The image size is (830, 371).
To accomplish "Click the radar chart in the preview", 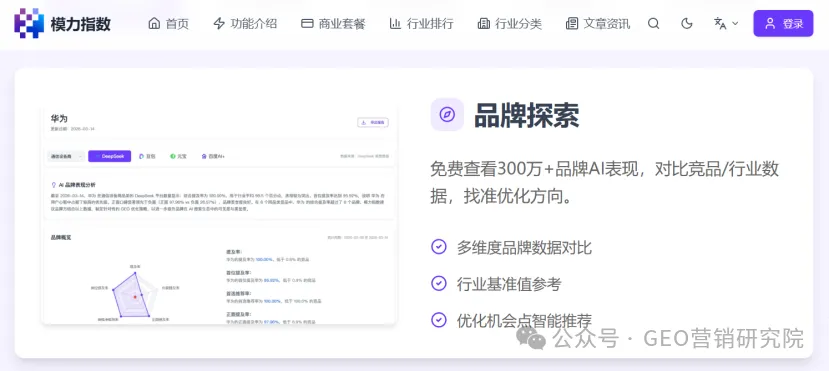I will click(x=135, y=294).
